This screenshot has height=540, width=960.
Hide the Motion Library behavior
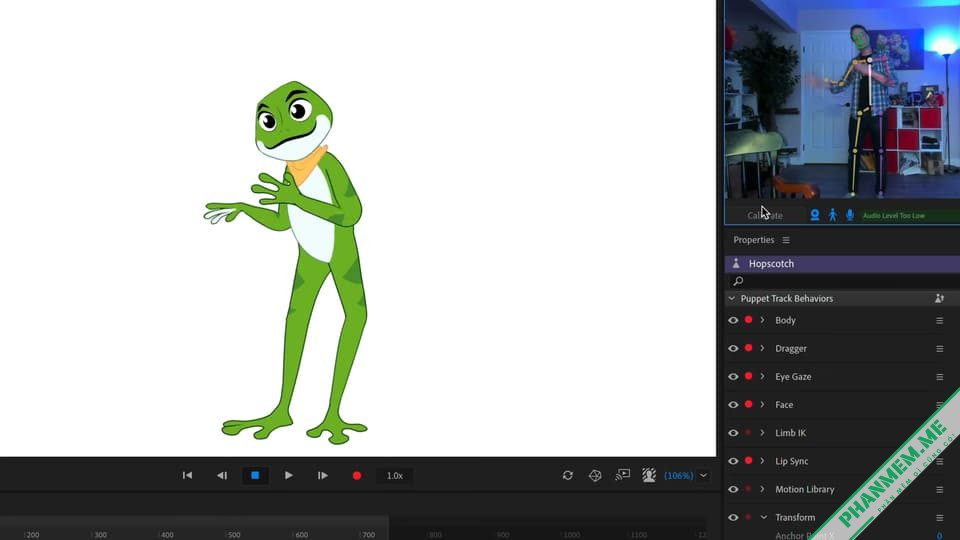(733, 489)
